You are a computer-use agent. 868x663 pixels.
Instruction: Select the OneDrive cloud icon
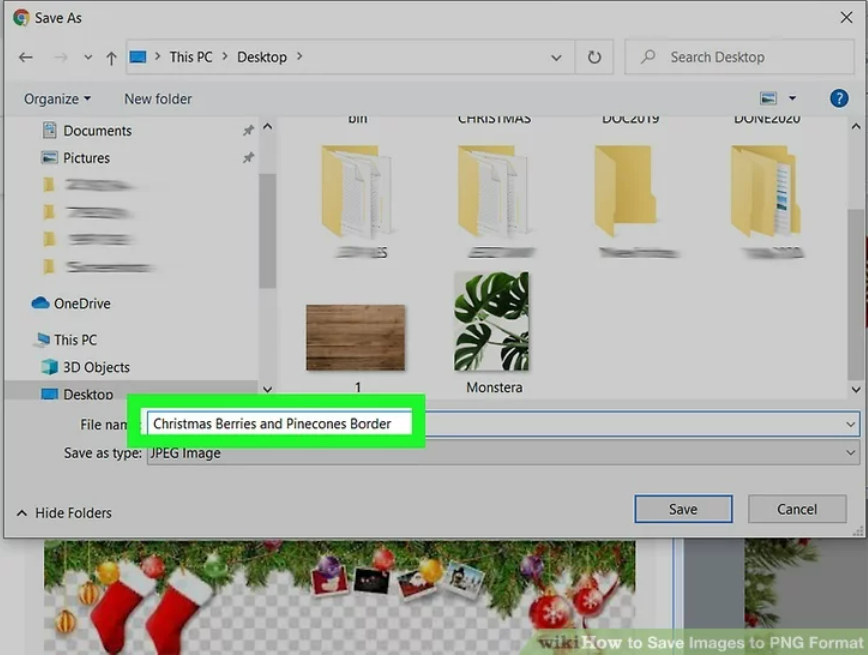point(41,303)
